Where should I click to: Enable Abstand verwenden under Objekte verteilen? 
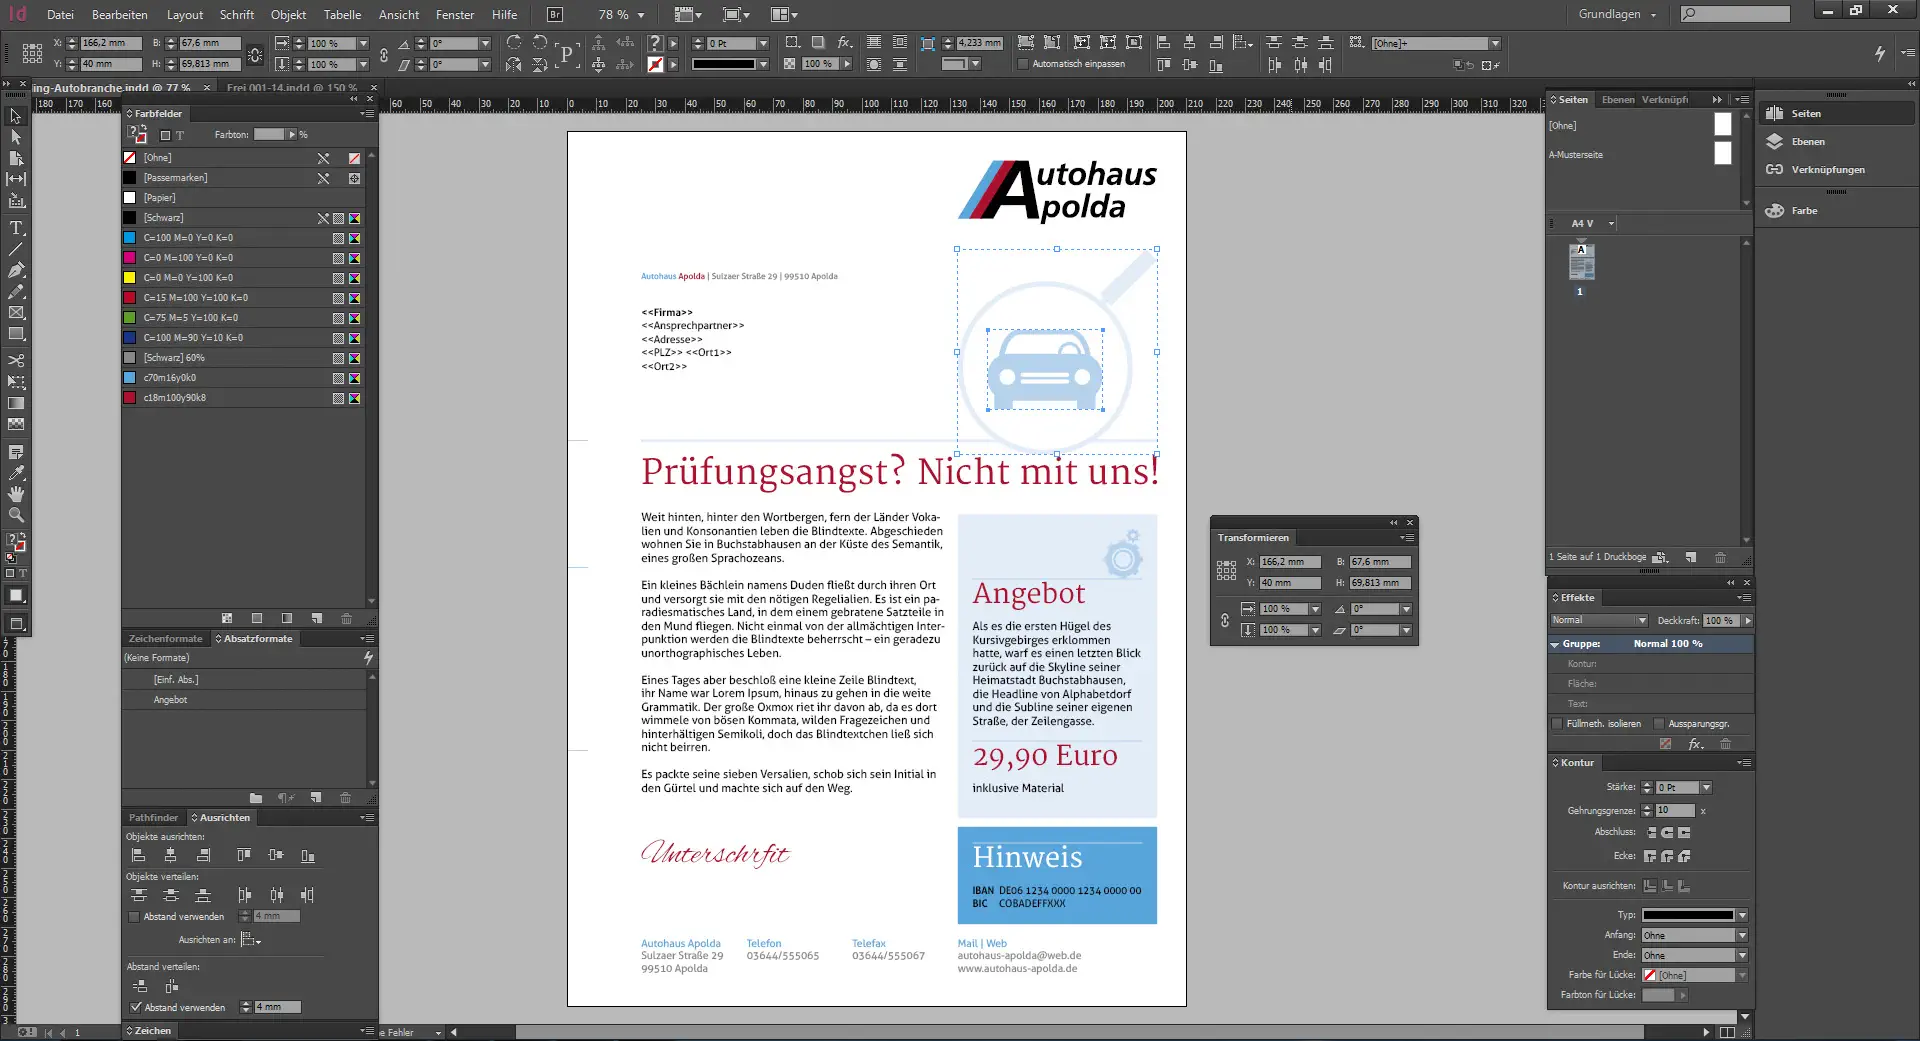click(x=134, y=917)
